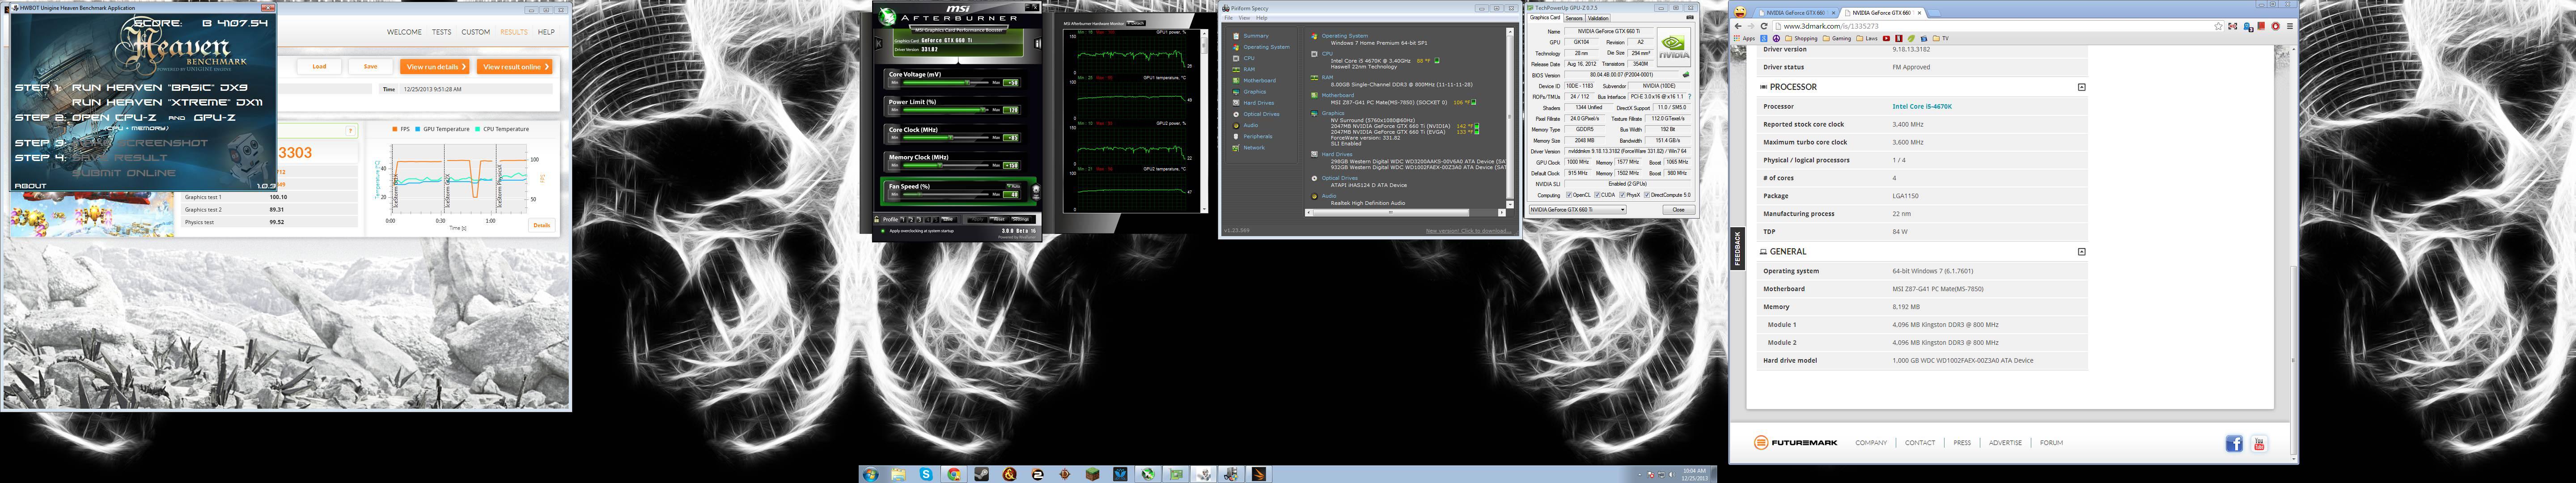Collapse PROCESSOR section on 3DMark page

click(2081, 87)
